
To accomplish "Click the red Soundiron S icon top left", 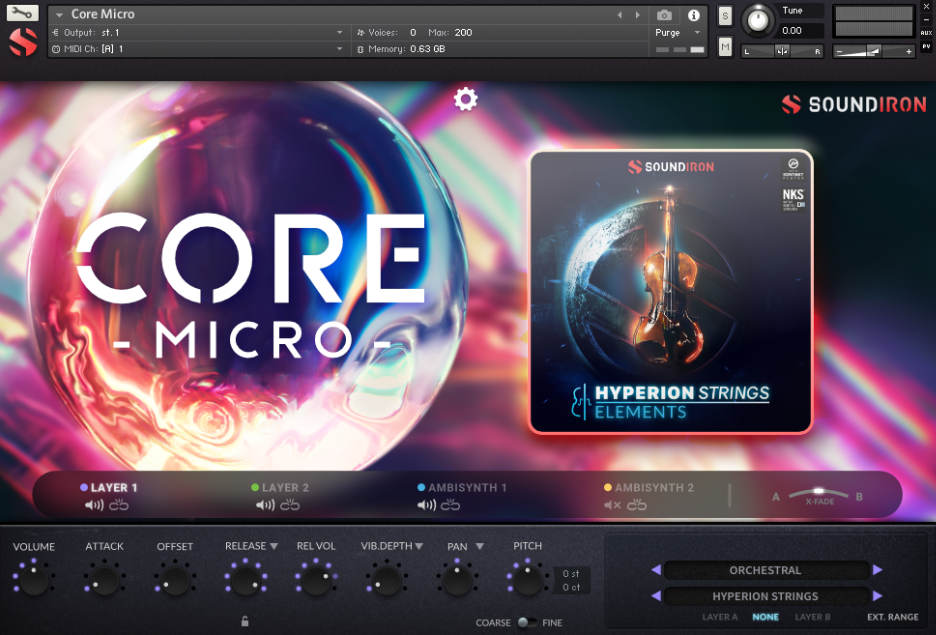I will click(x=22, y=42).
